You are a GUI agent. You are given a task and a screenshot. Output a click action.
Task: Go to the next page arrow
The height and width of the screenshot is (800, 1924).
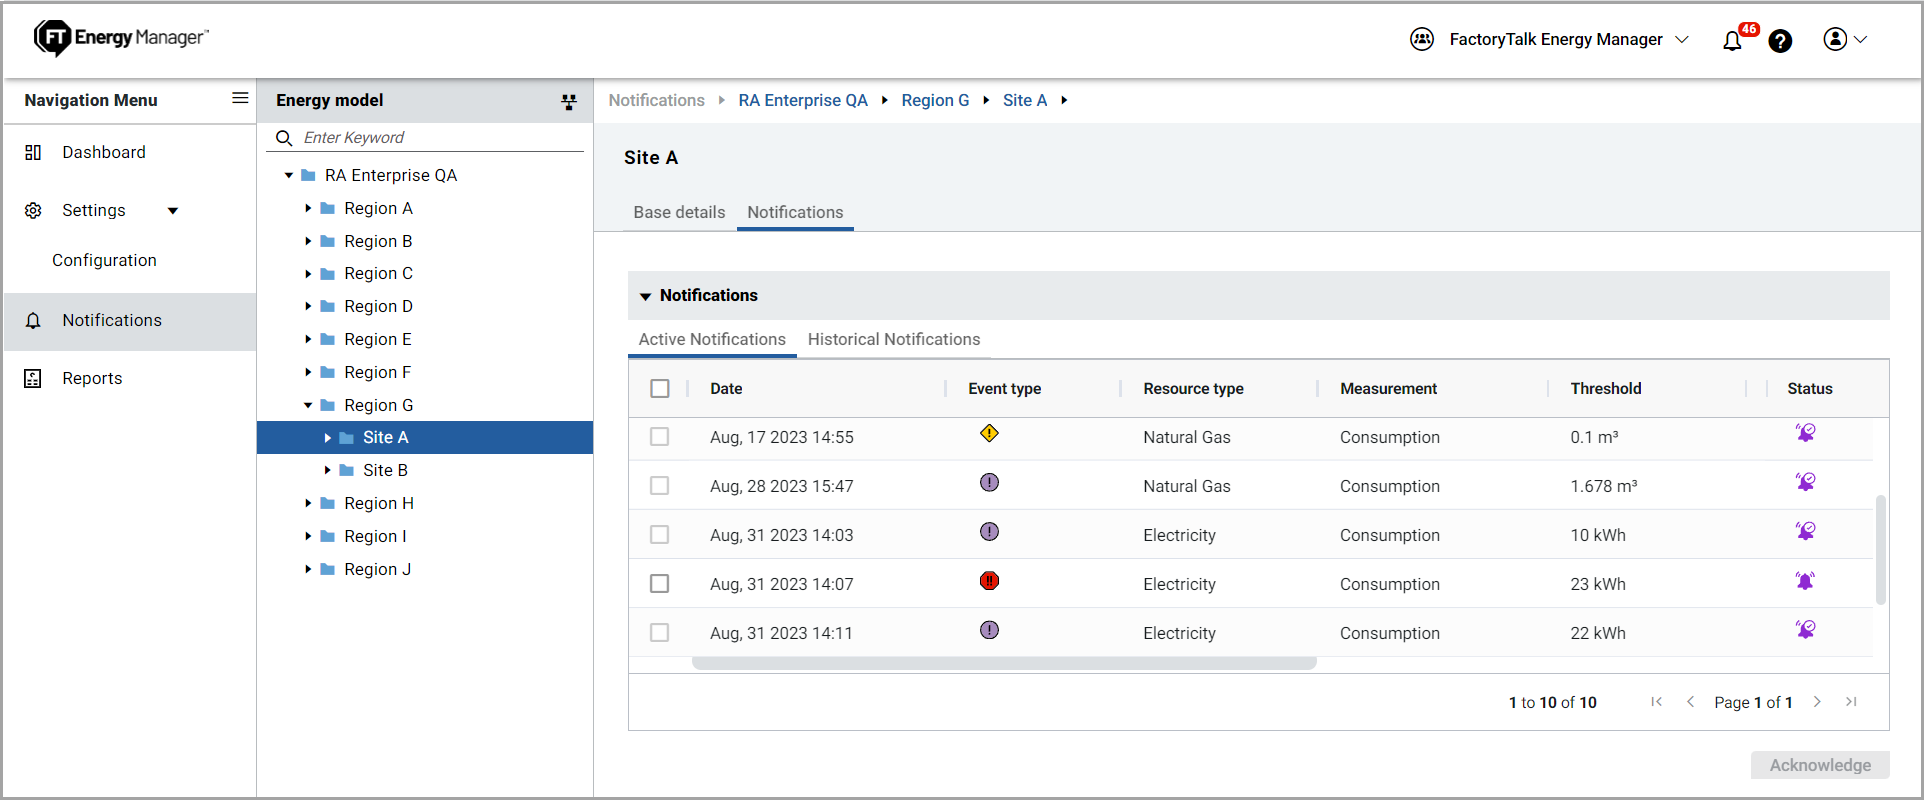(1817, 702)
